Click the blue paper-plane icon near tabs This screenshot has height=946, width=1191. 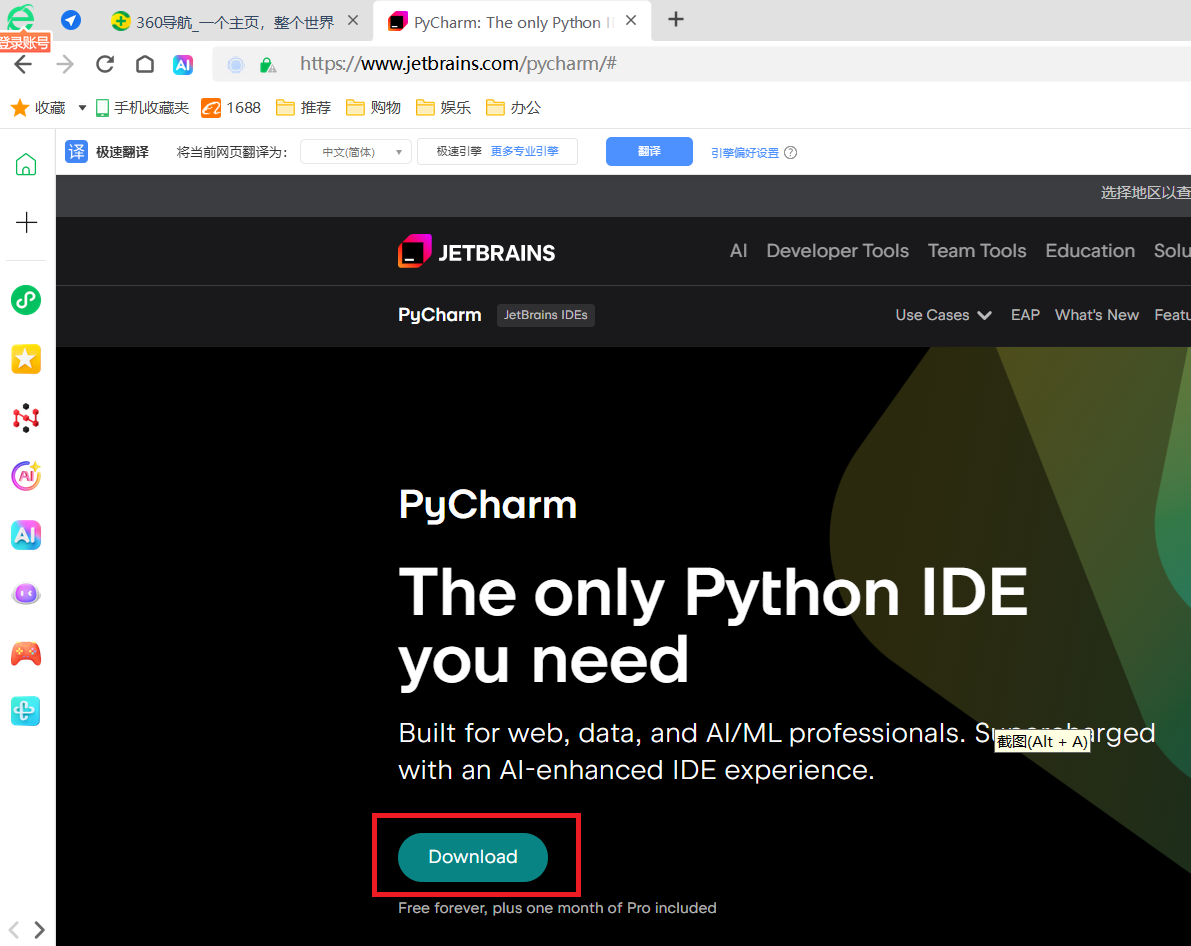(x=71, y=21)
